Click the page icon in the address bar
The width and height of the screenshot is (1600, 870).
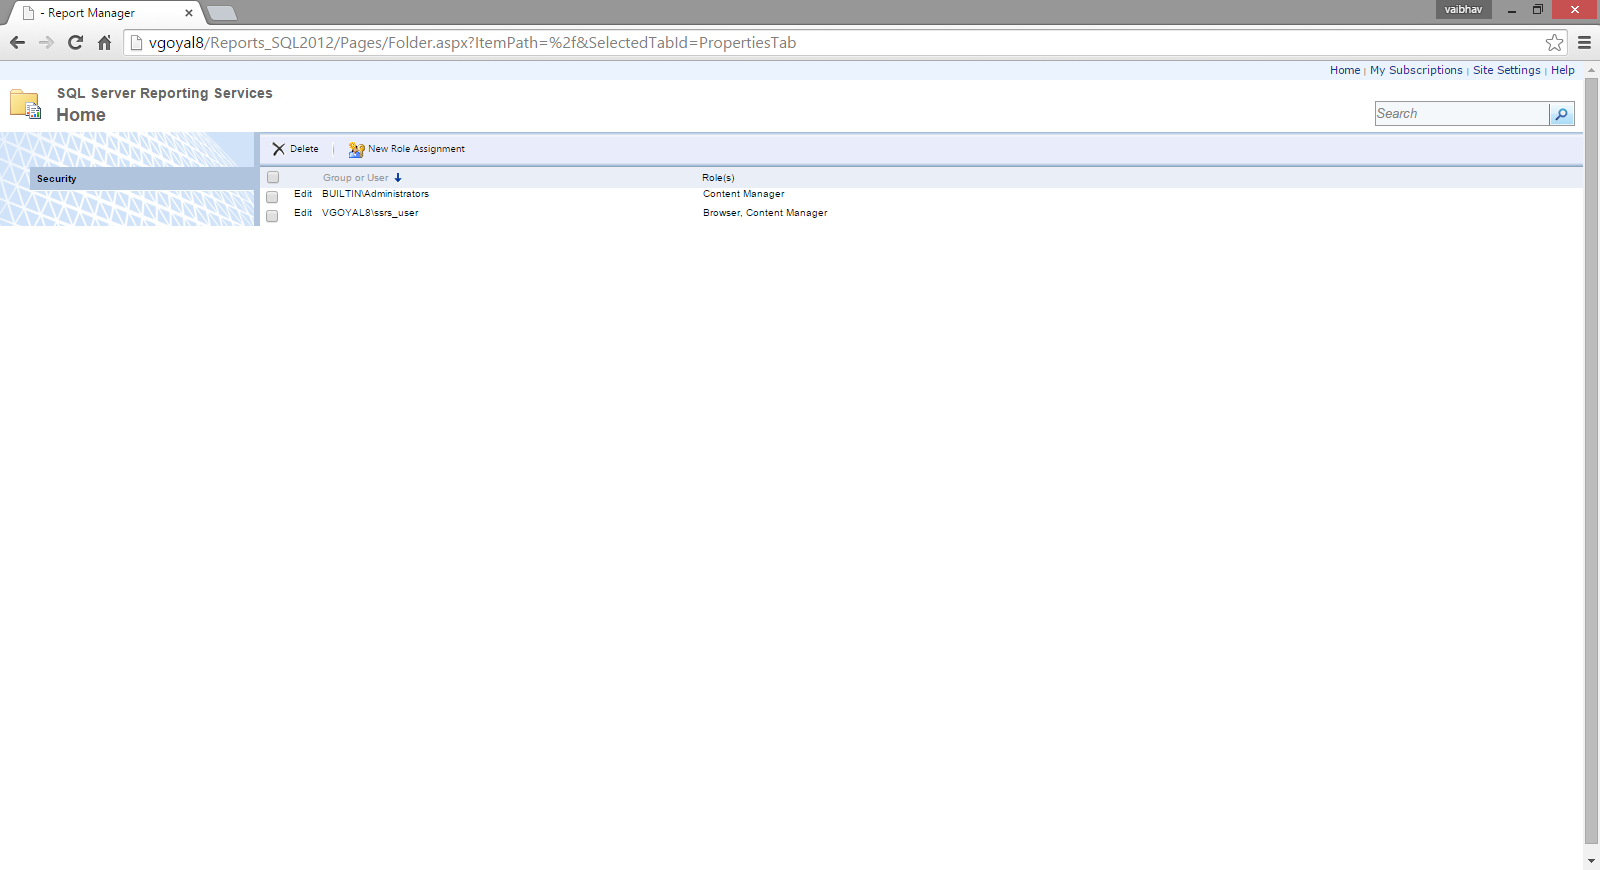pyautogui.click(x=137, y=43)
